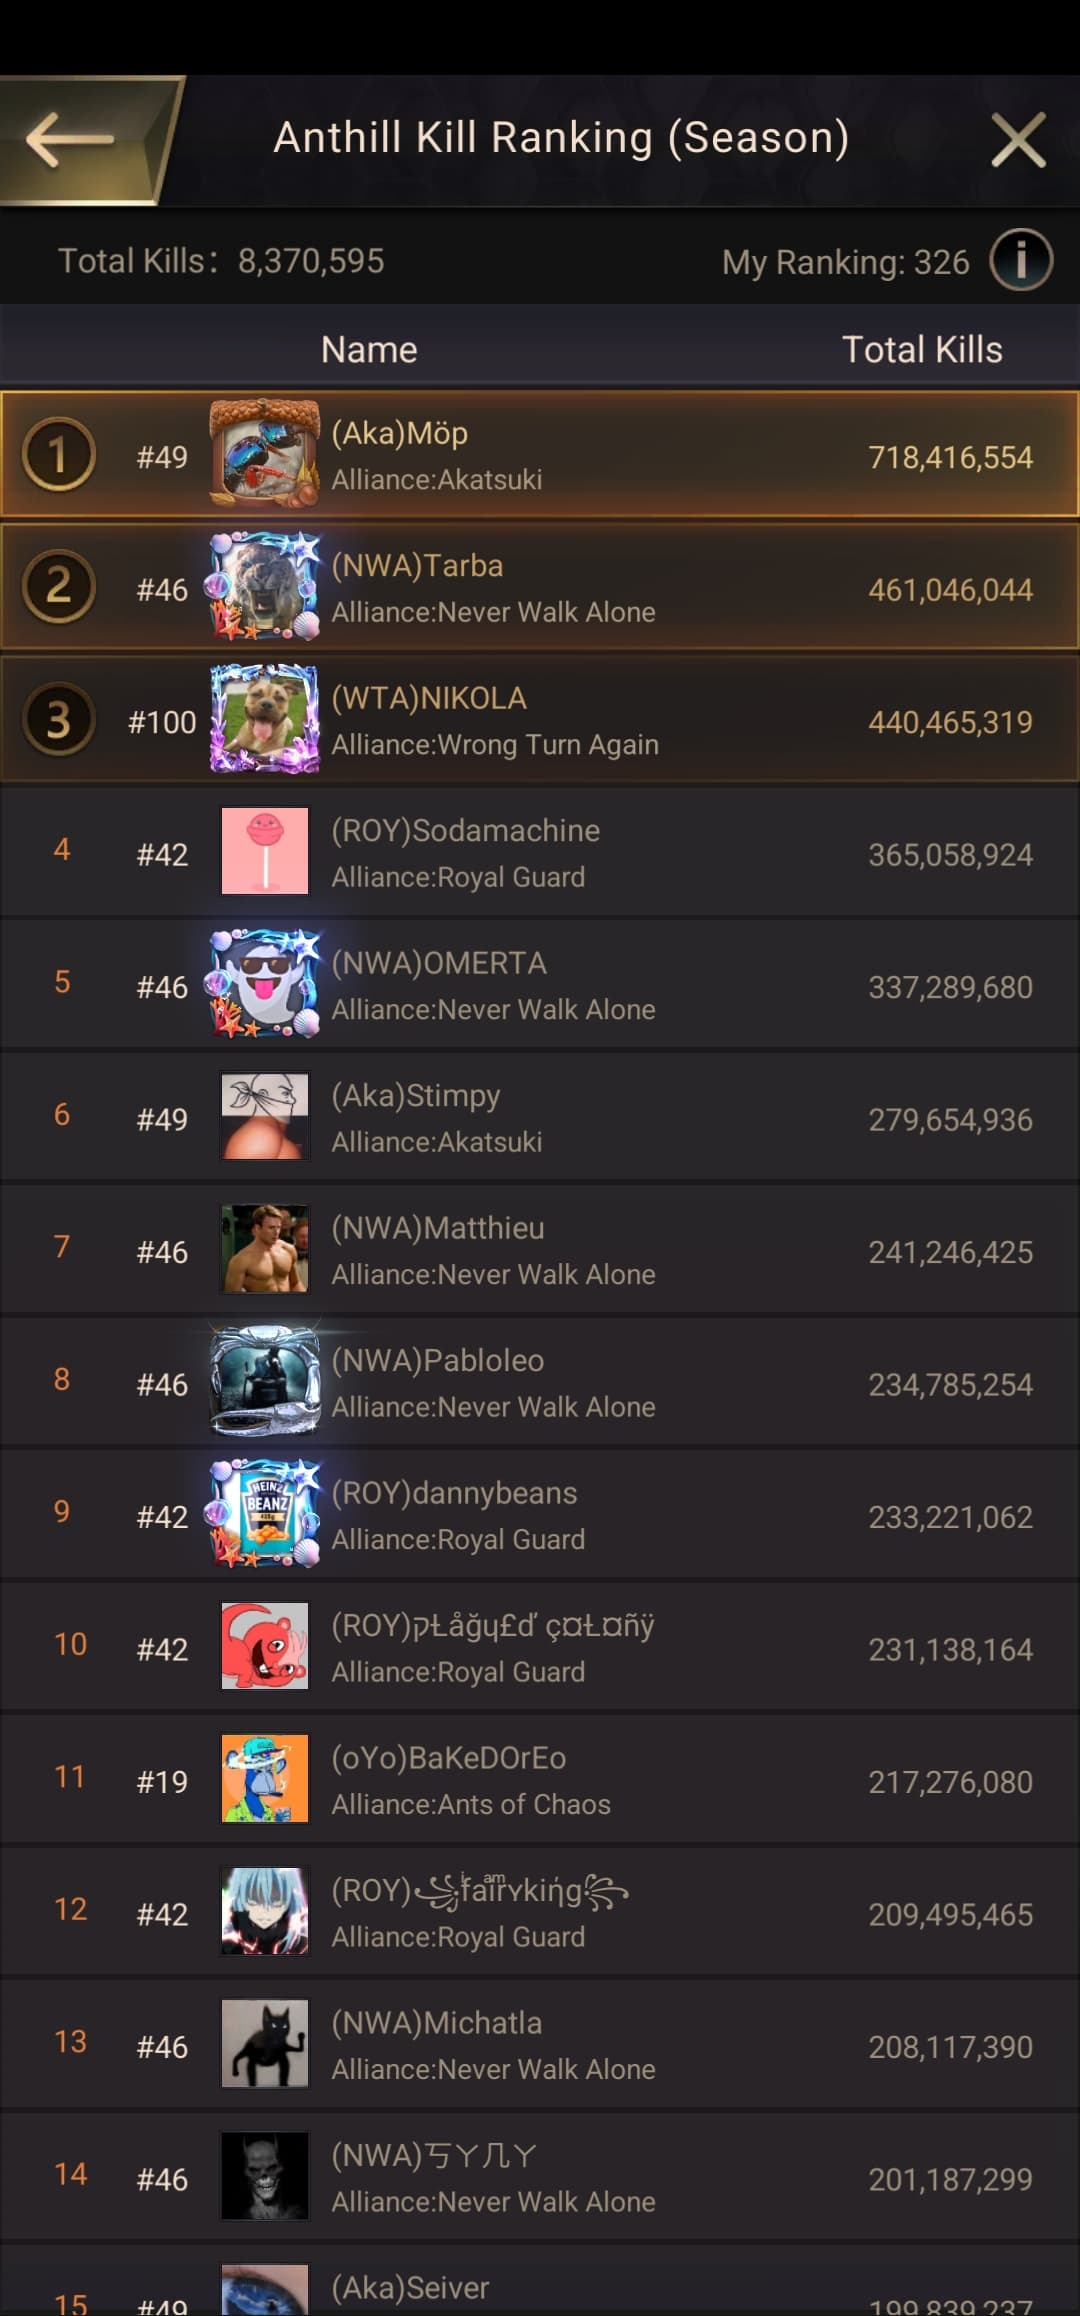Tap (NWA)Tarba's lion avatar

coord(265,588)
